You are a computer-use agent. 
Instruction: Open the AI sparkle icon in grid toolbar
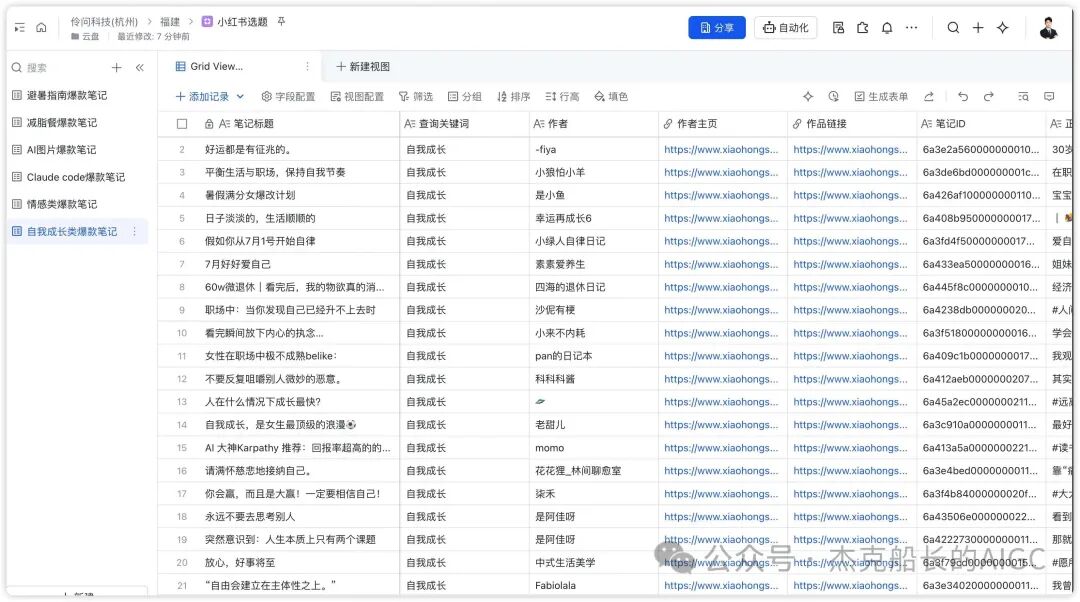[x=808, y=96]
